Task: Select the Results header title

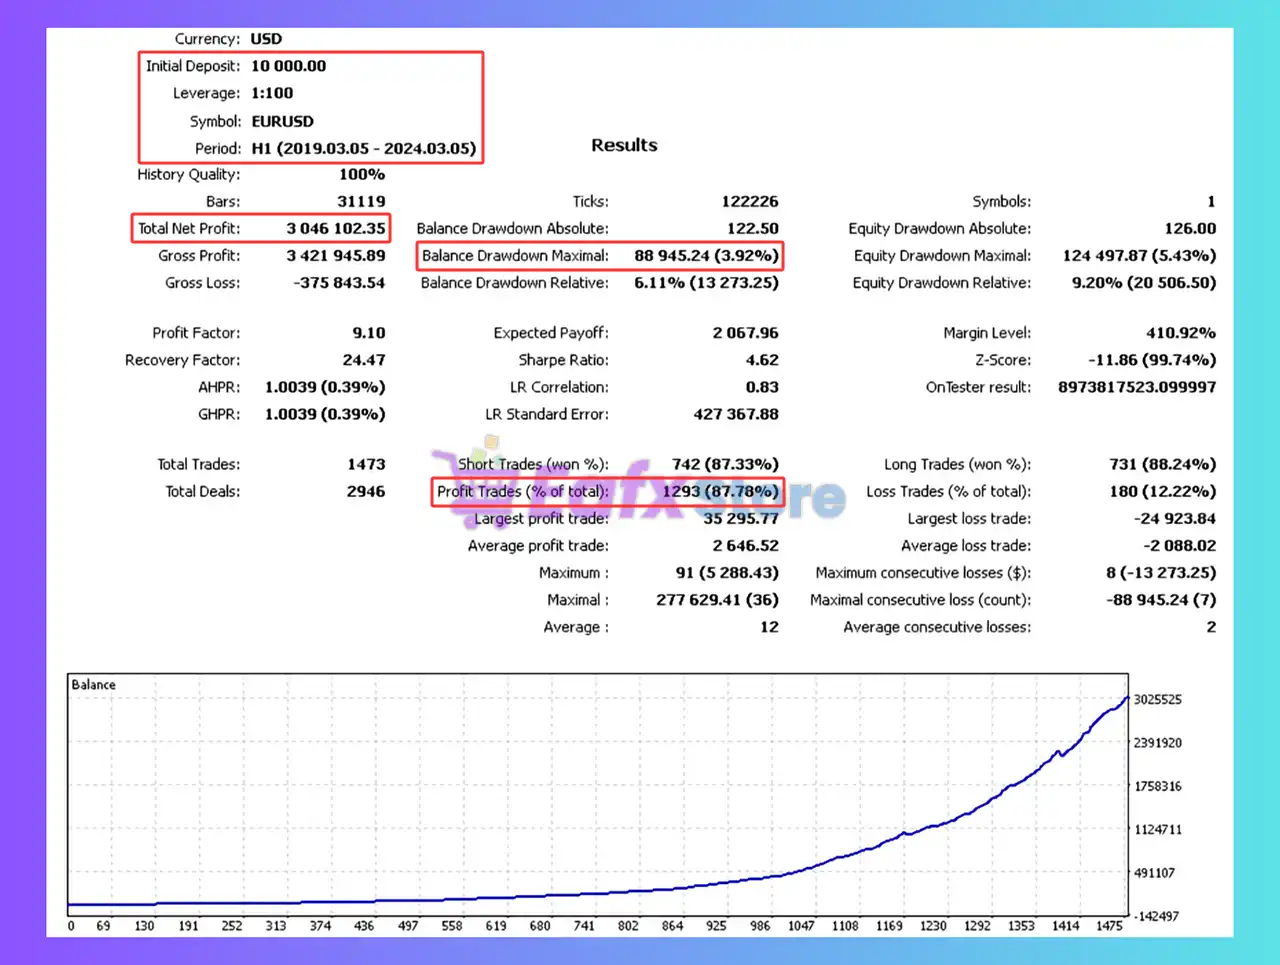Action: click(x=623, y=145)
